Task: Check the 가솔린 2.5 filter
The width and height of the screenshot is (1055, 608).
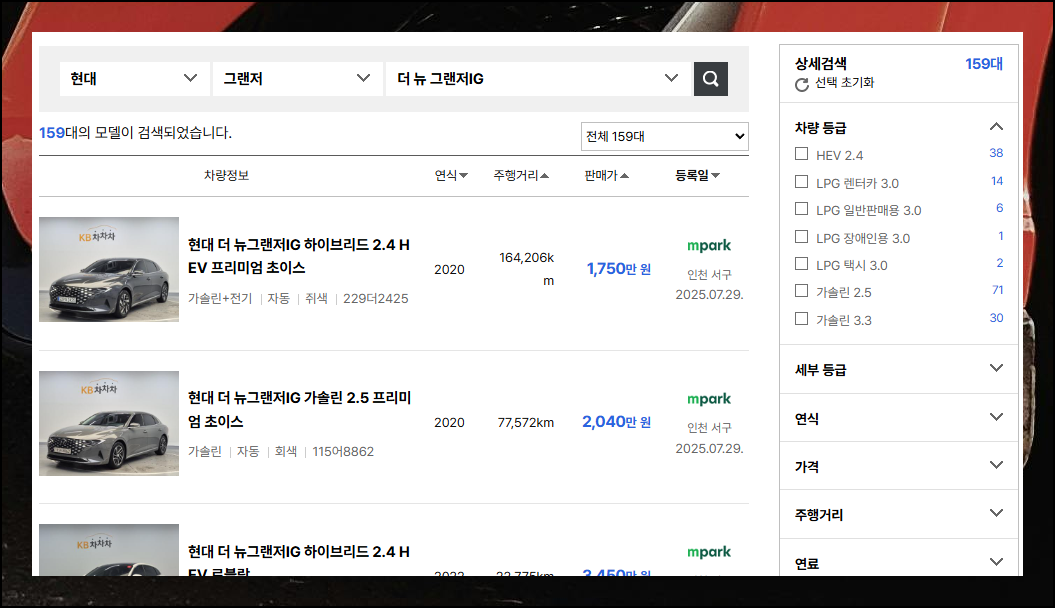Action: point(801,291)
